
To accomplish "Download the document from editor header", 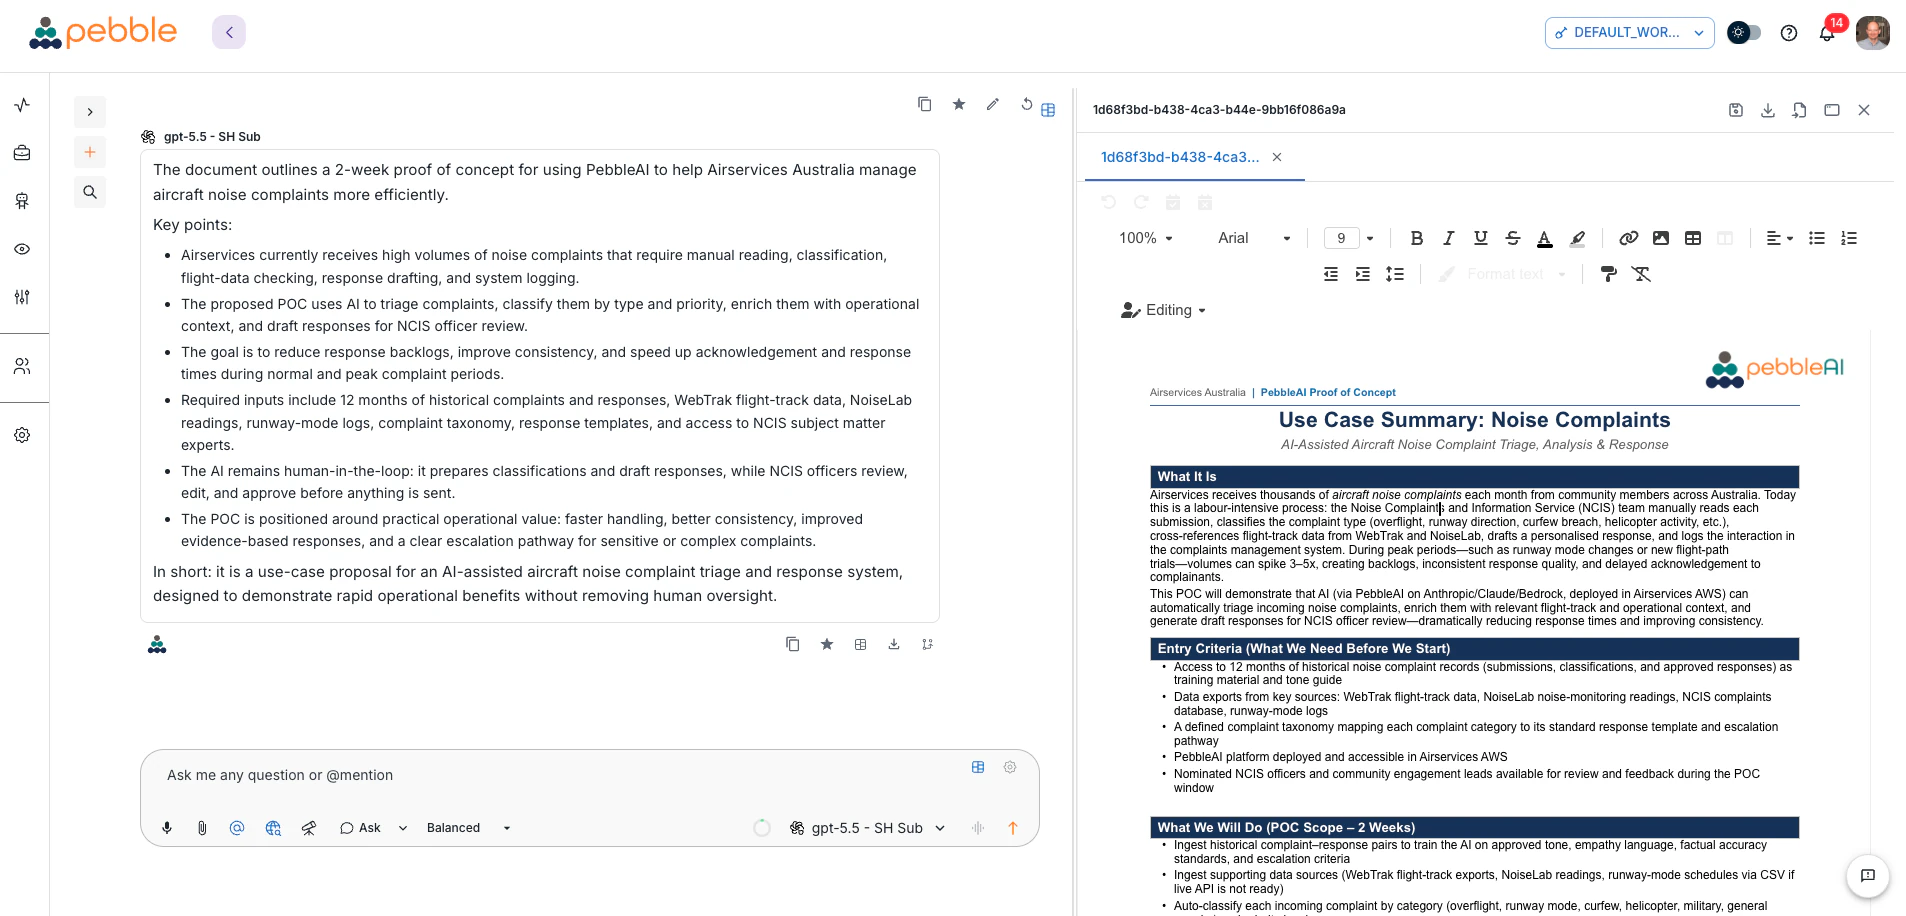I will coord(1768,110).
